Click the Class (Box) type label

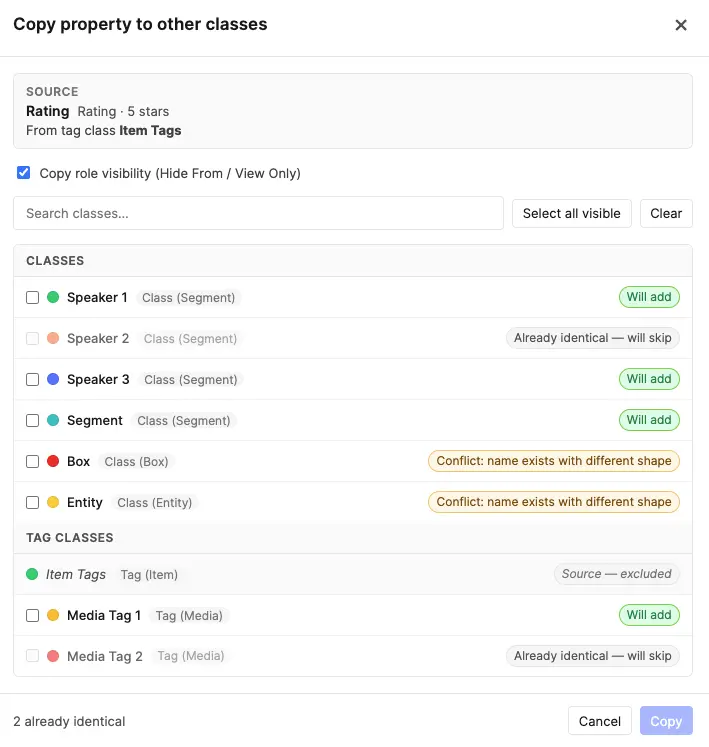pos(136,462)
